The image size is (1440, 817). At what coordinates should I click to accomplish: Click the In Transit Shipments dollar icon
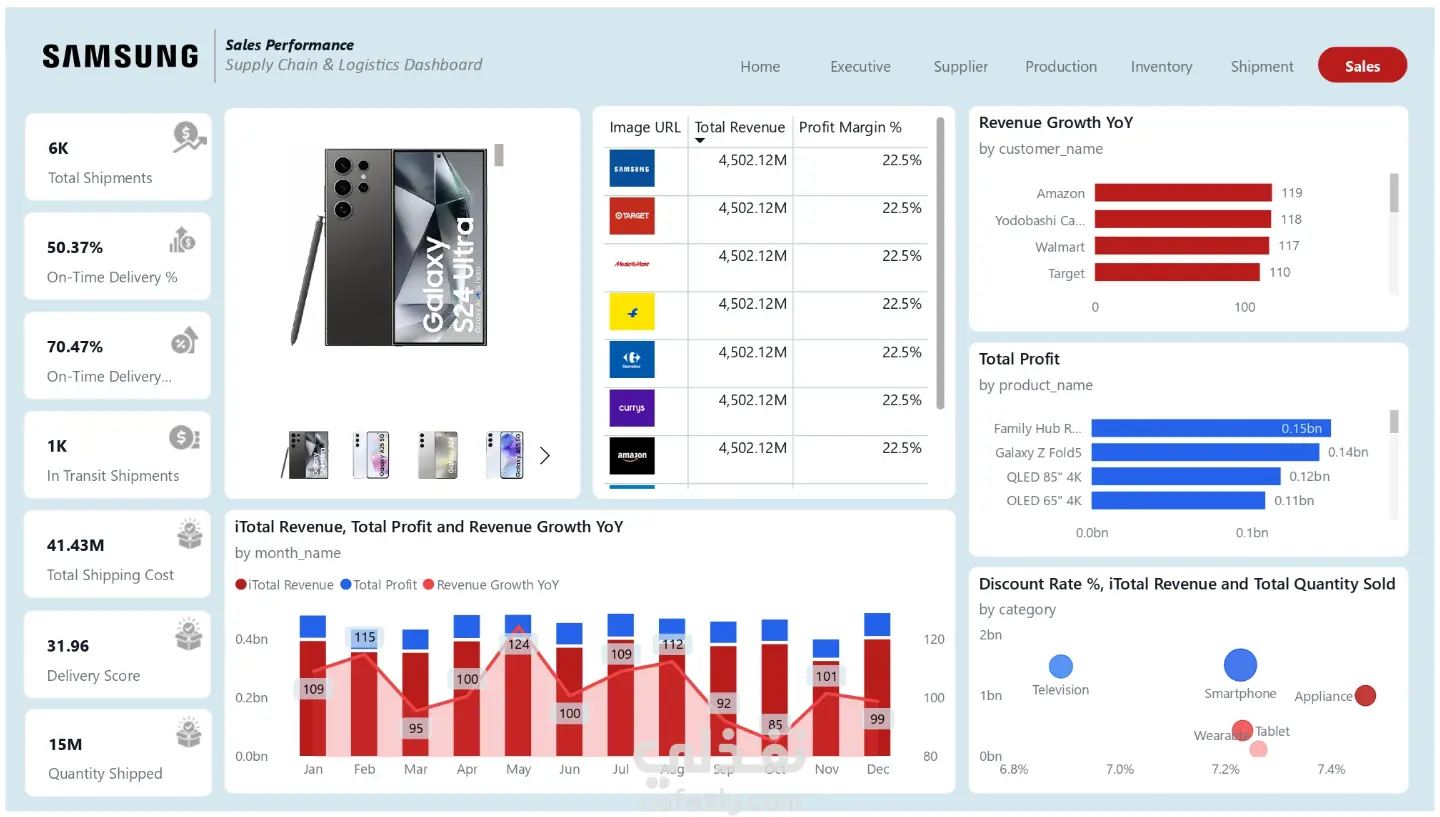coord(184,437)
